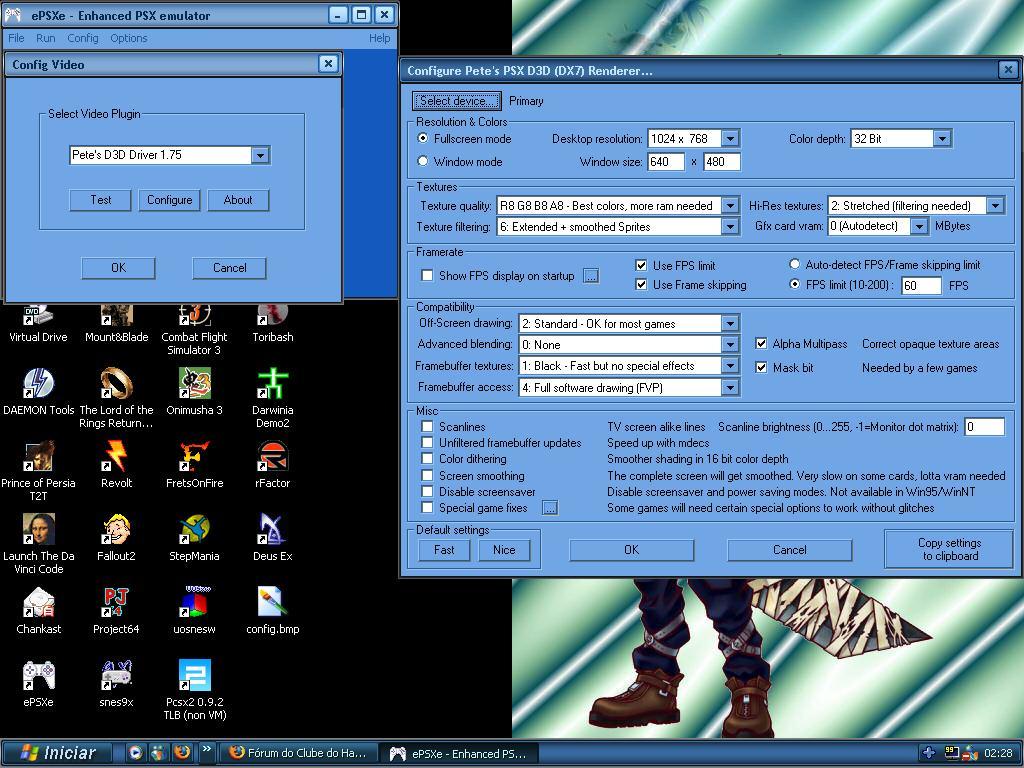Select the Pcsx2 0.9.2 TLB icon
Screen dimensions: 1024x768
click(x=194, y=690)
